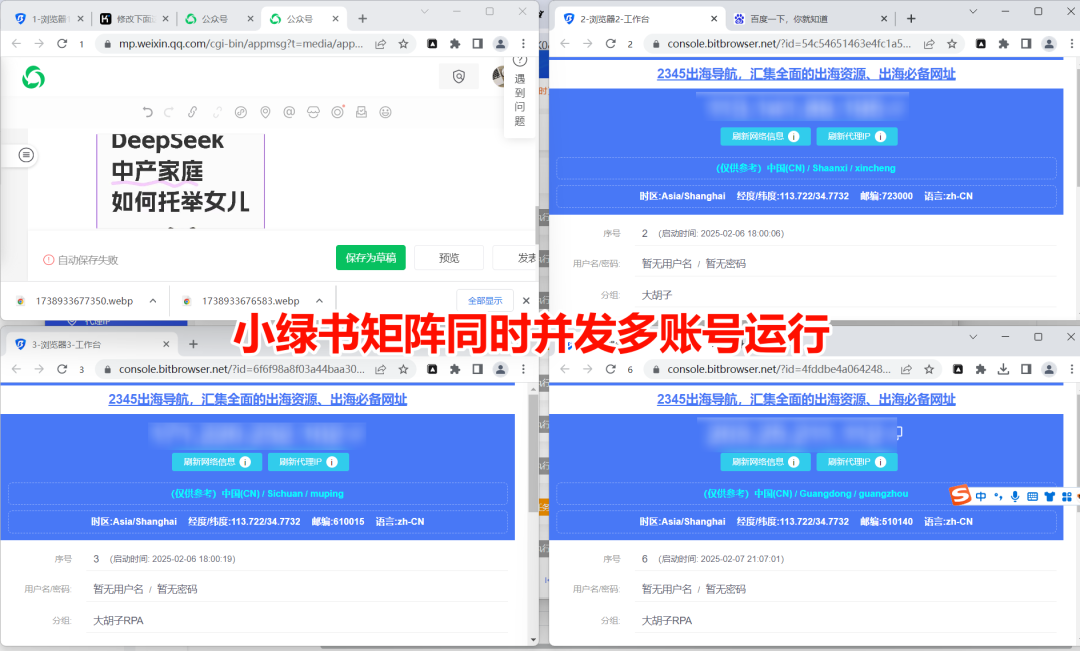Image resolution: width=1080 pixels, height=651 pixels.
Task: Close the download bar with X
Action: (526, 301)
